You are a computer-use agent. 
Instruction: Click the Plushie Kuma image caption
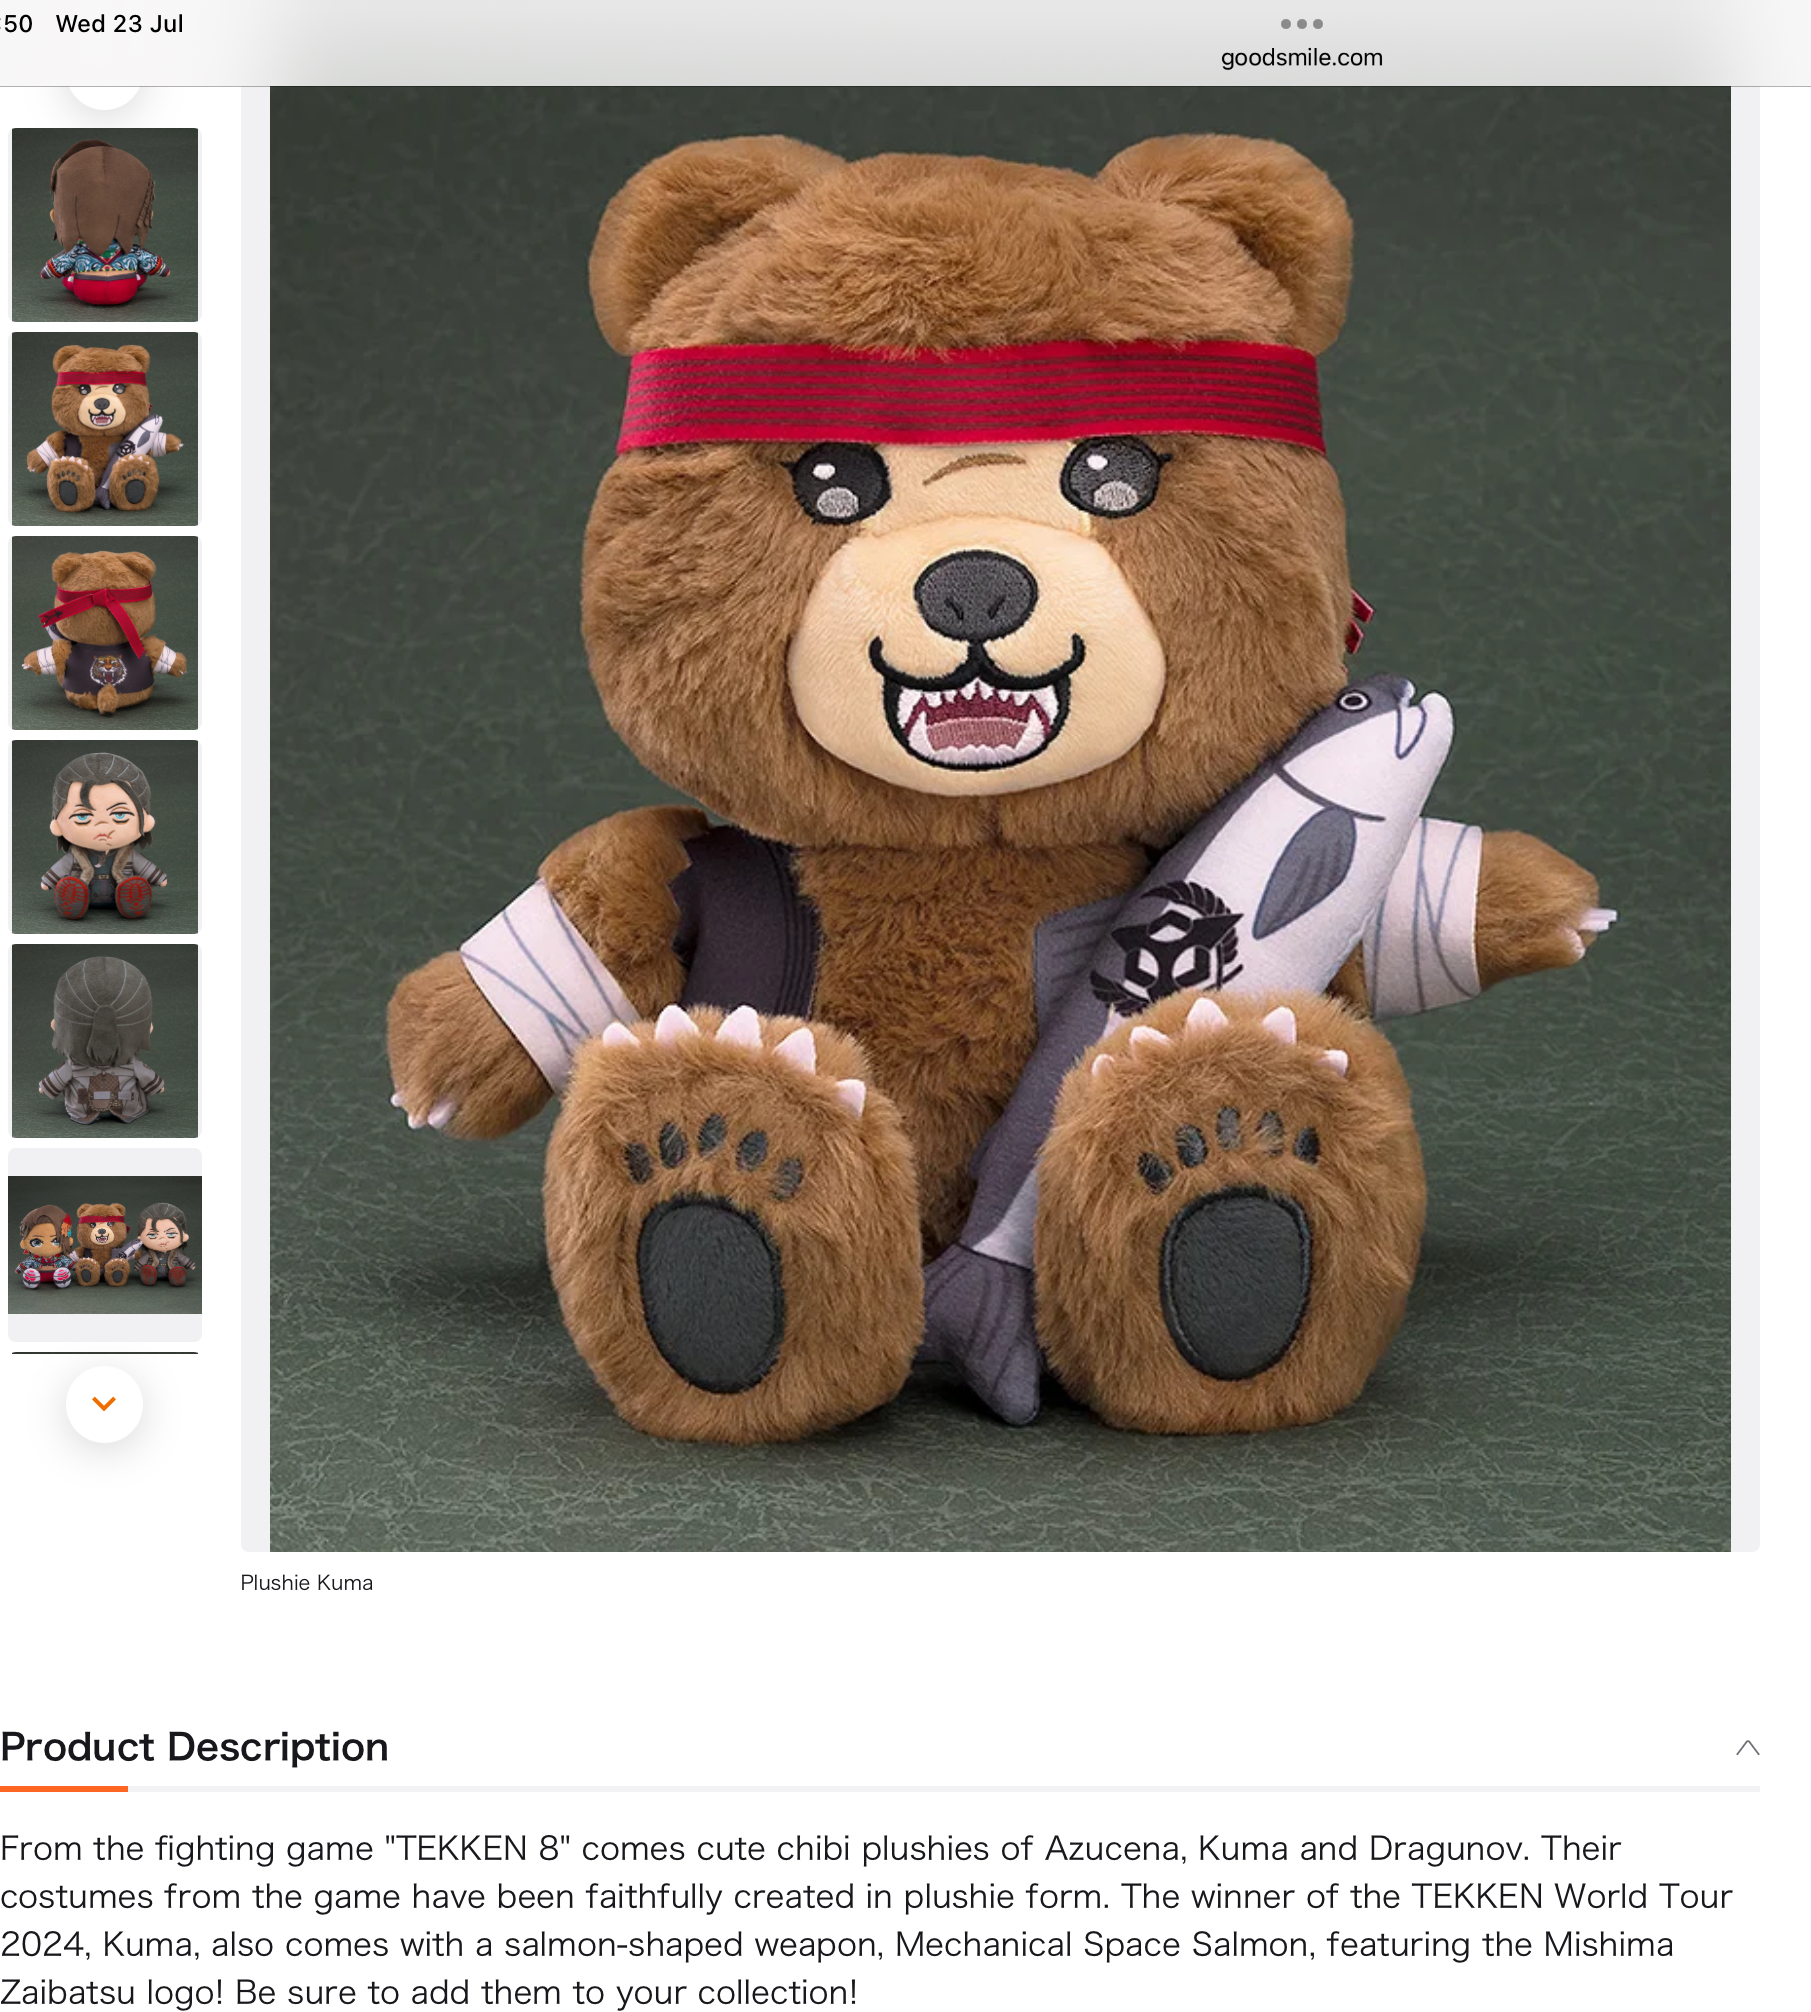(x=307, y=1583)
